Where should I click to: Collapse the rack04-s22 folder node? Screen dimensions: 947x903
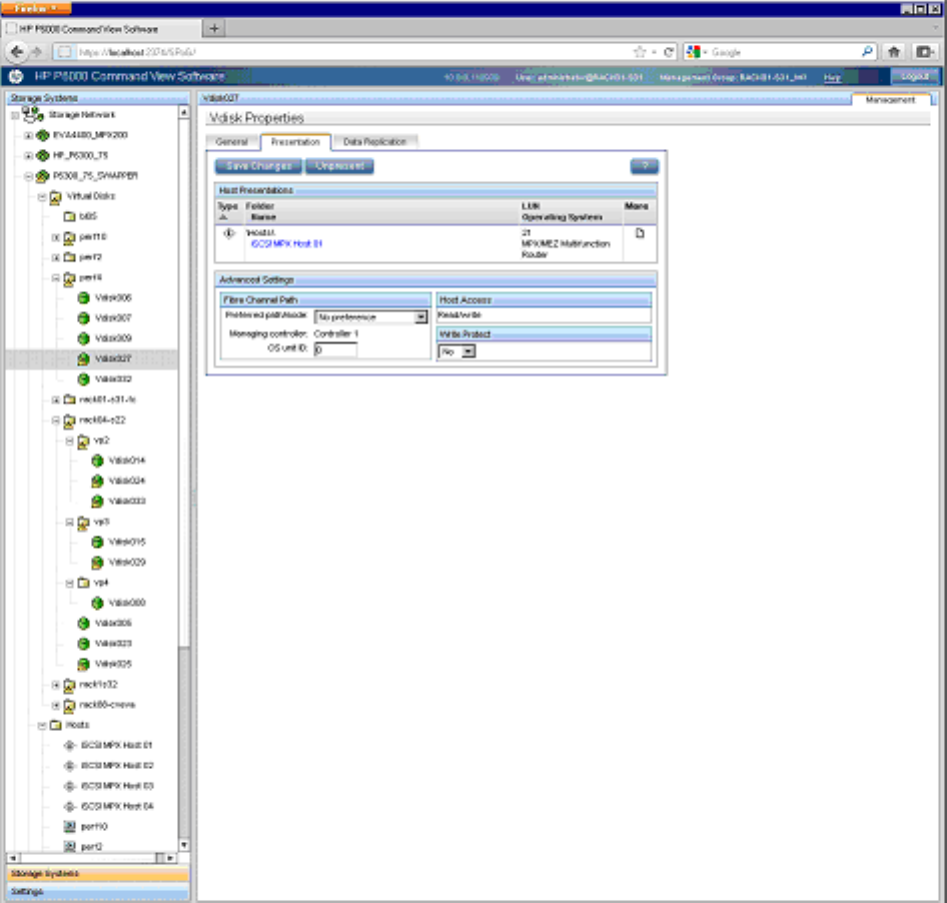point(56,420)
